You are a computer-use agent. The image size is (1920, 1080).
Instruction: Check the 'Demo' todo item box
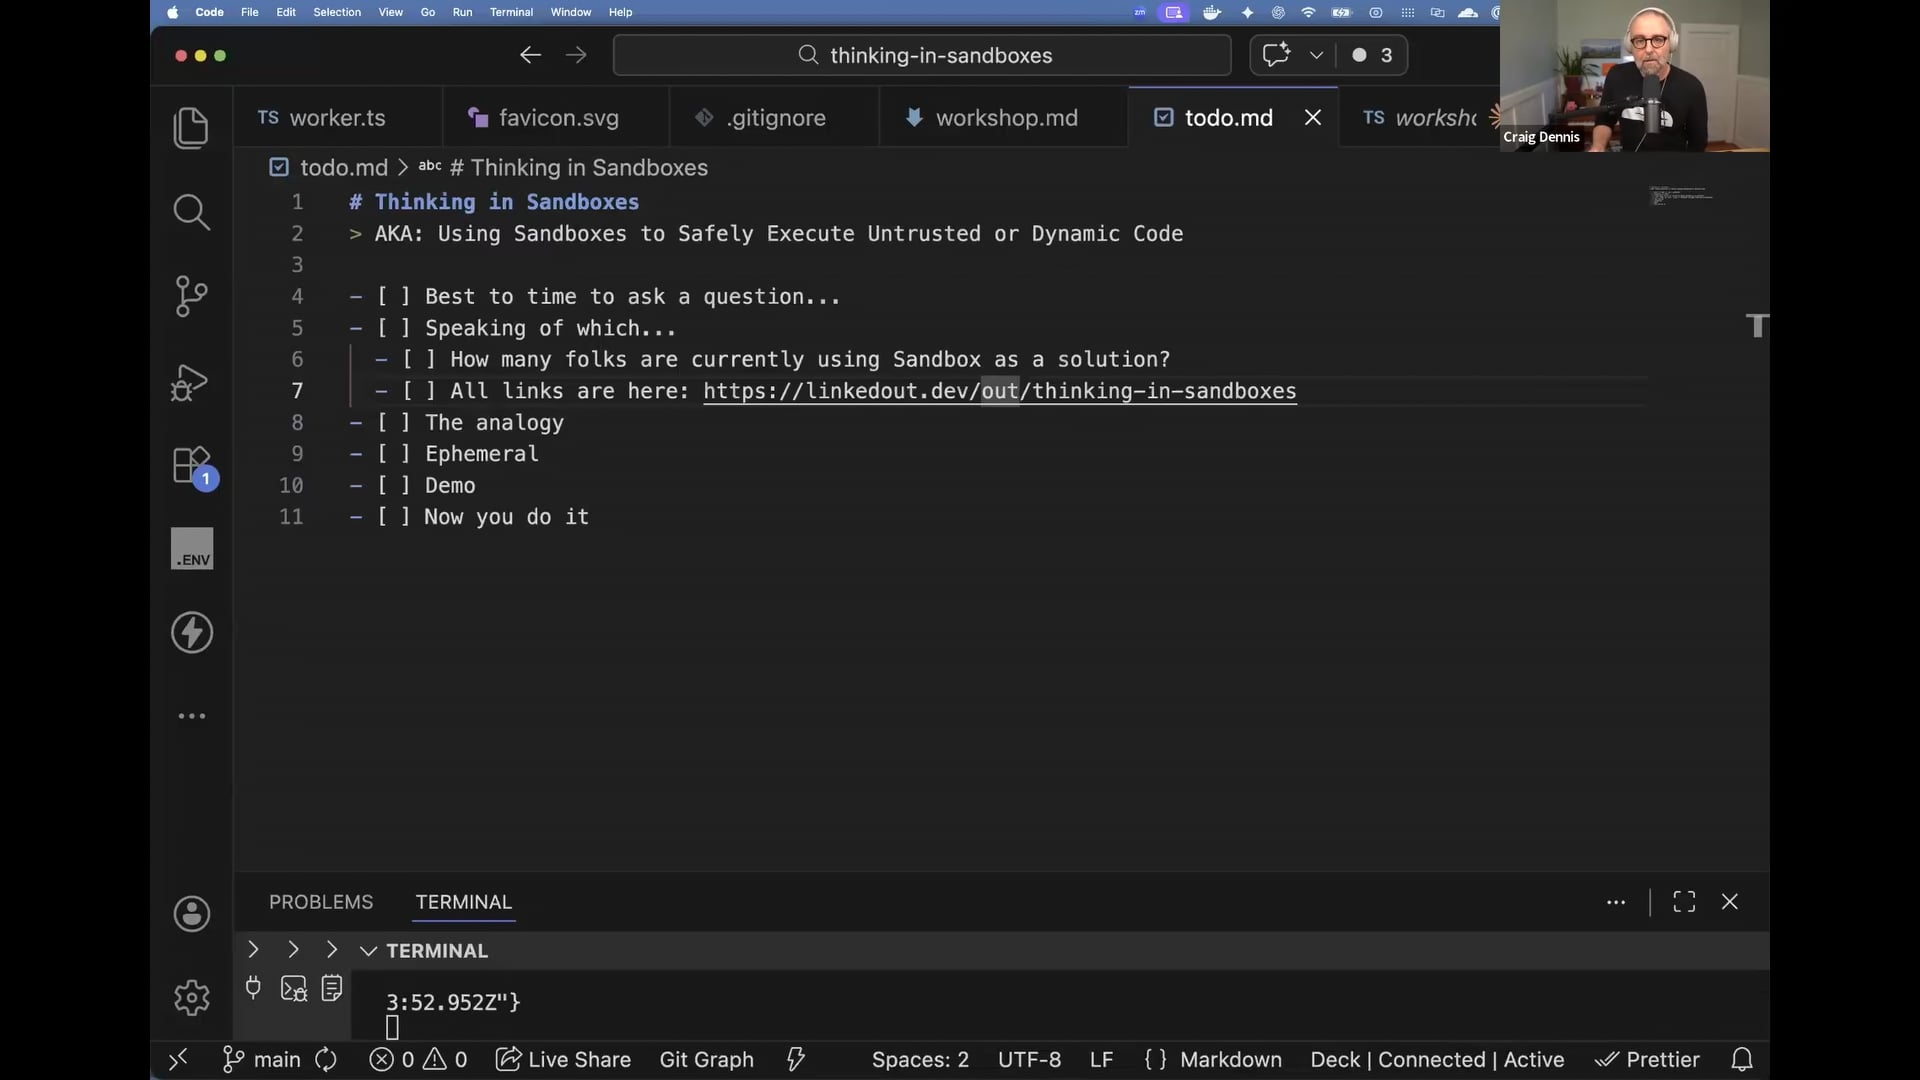[x=393, y=486]
